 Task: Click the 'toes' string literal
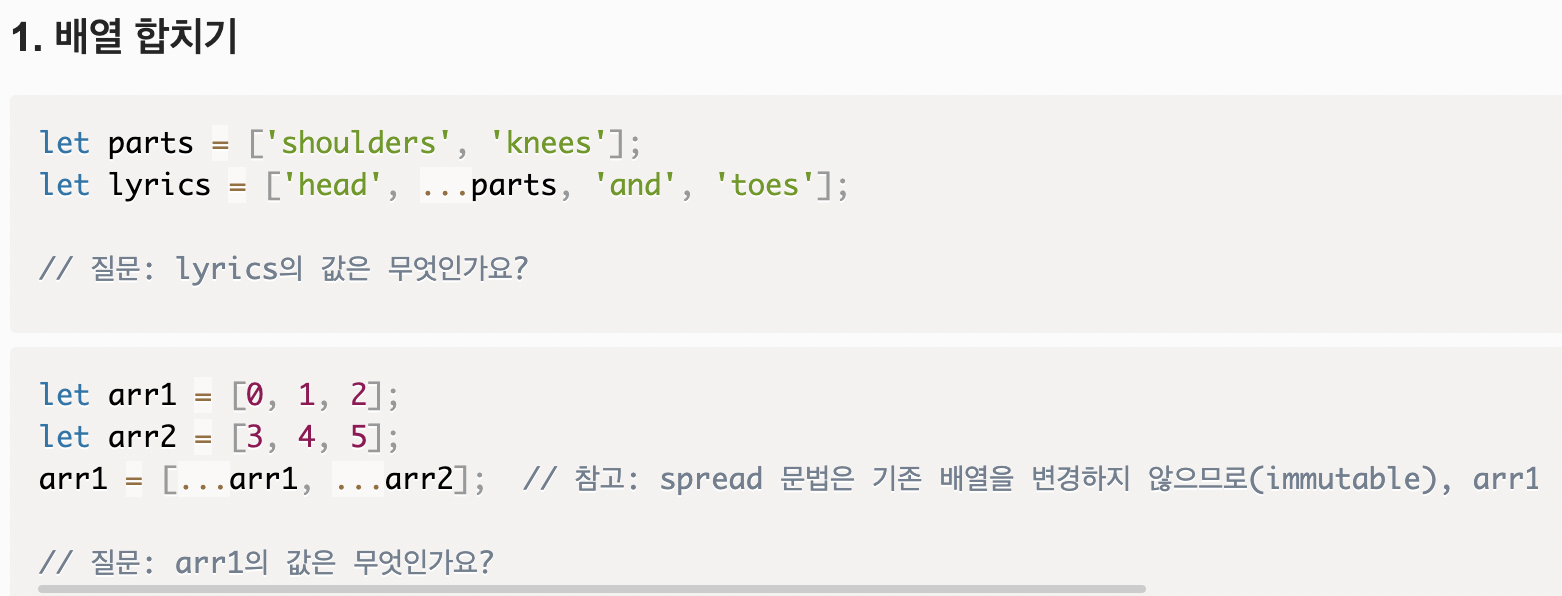[766, 185]
